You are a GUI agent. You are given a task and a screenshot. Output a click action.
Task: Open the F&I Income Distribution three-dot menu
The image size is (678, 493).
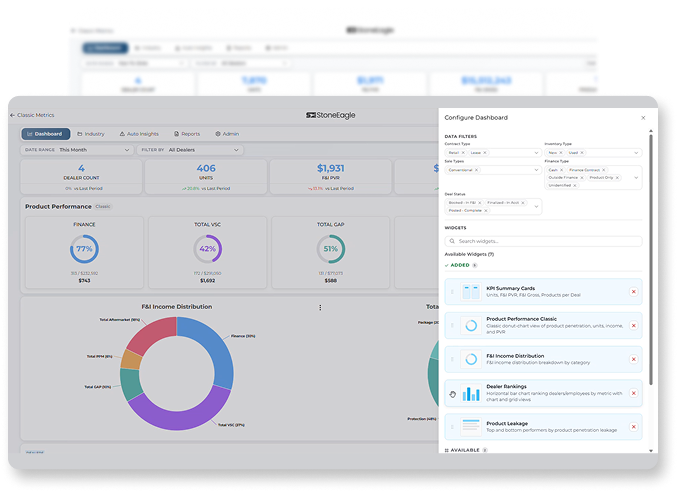click(x=320, y=307)
